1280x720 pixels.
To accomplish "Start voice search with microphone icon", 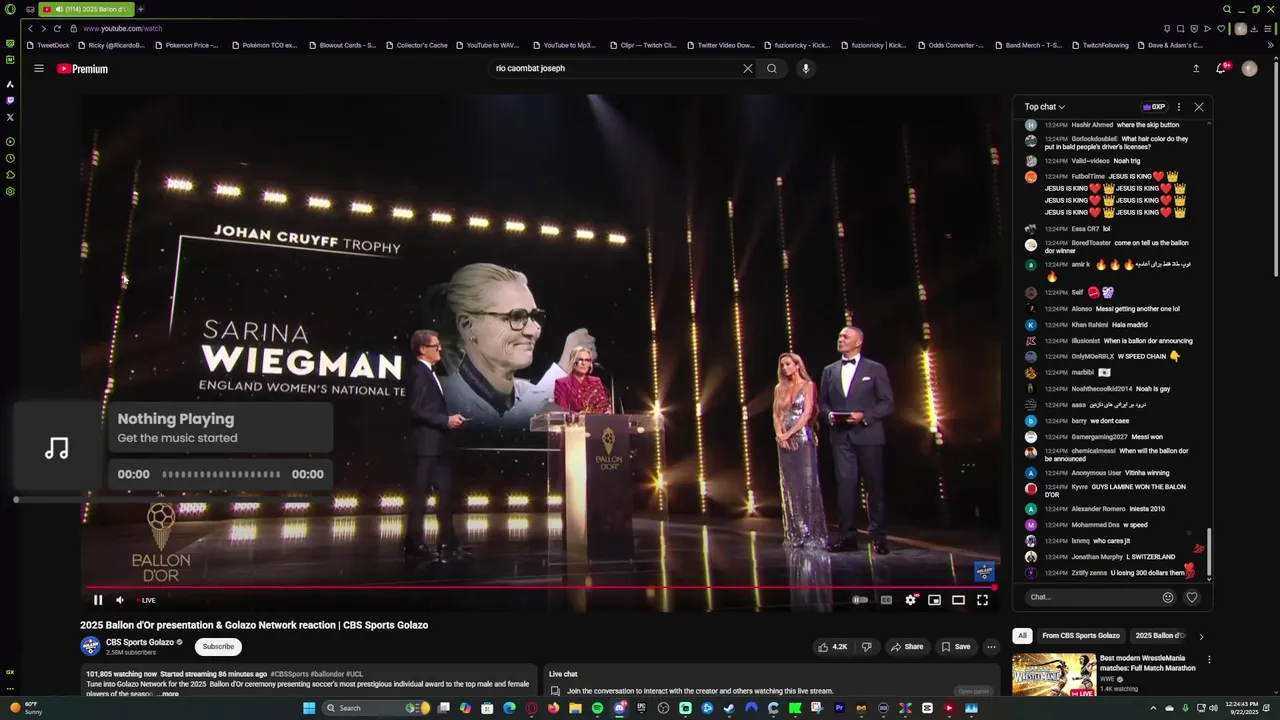I will [805, 68].
